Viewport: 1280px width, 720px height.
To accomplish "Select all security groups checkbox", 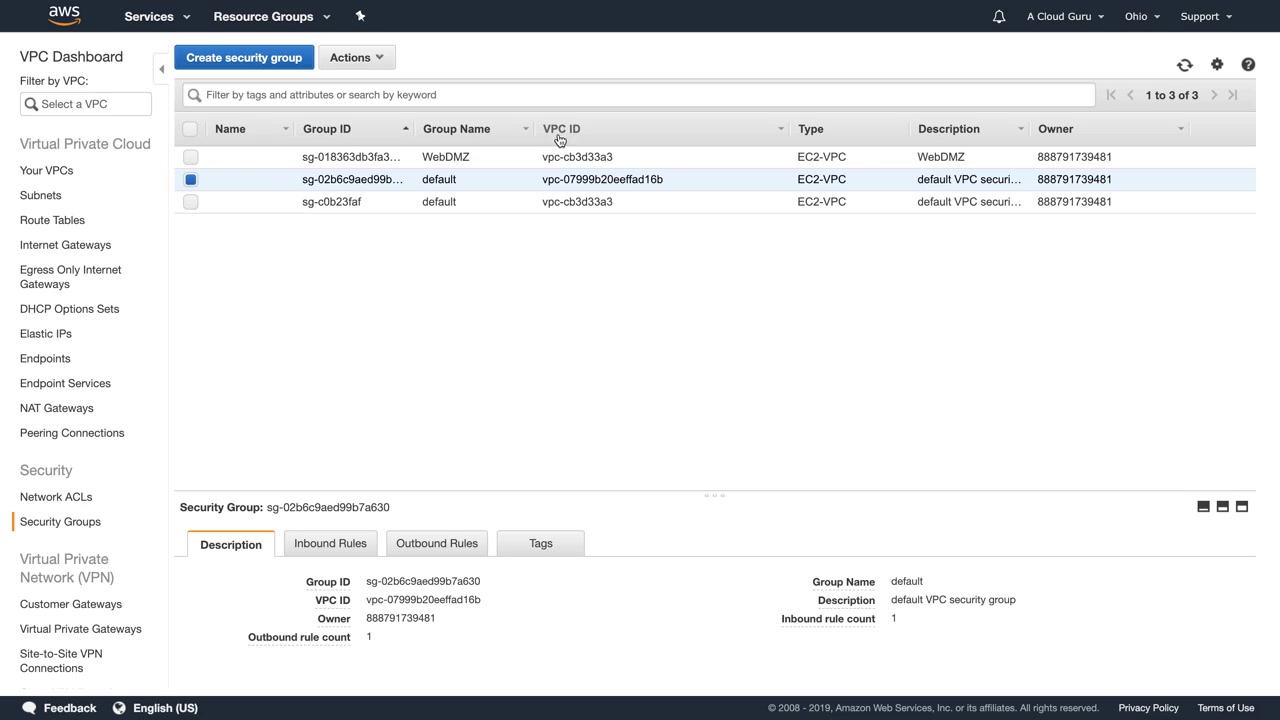I will [x=190, y=129].
